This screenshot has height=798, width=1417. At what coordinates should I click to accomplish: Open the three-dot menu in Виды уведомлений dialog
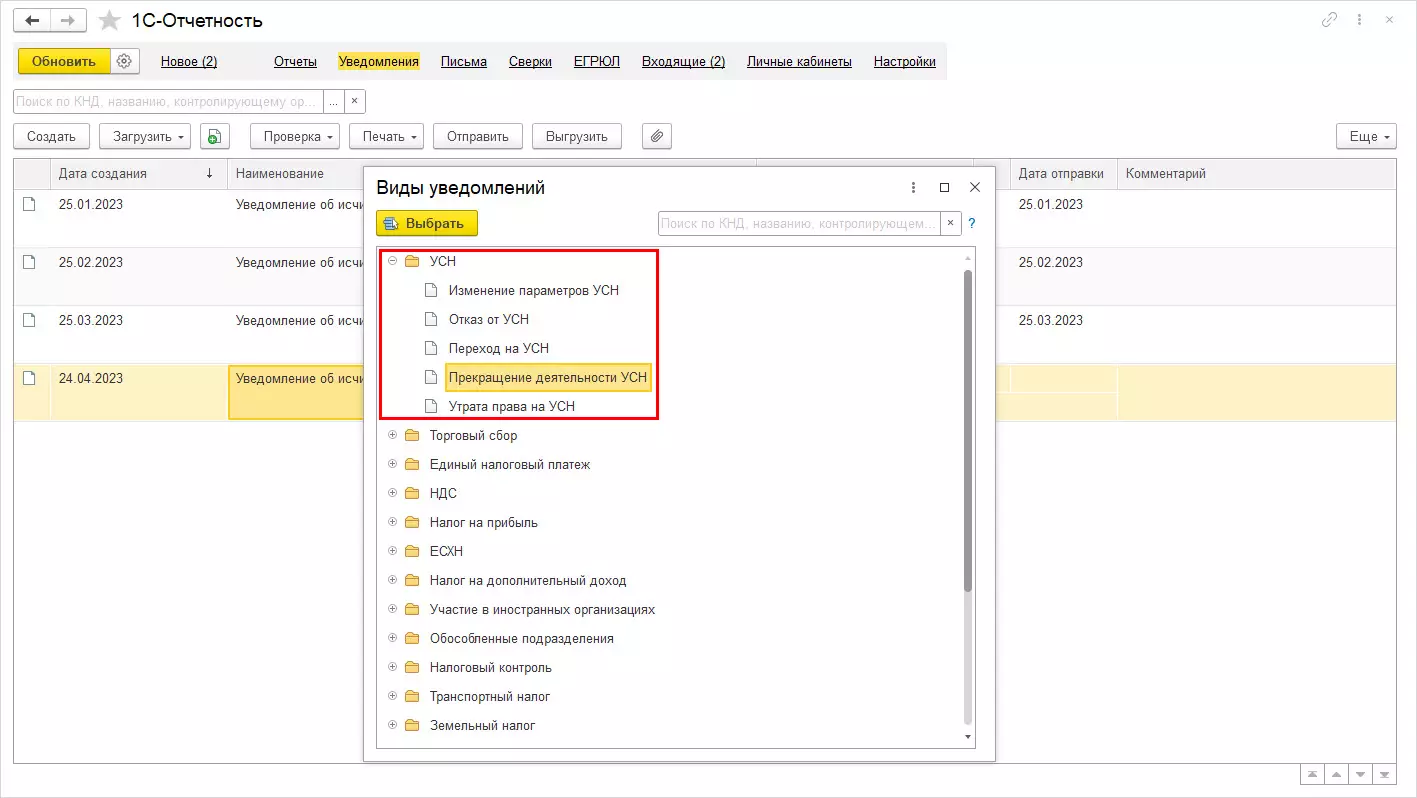(913, 187)
